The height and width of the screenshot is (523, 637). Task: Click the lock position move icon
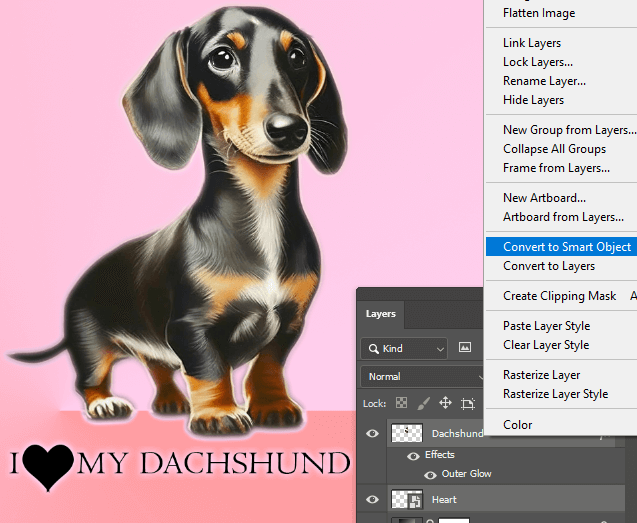445,403
